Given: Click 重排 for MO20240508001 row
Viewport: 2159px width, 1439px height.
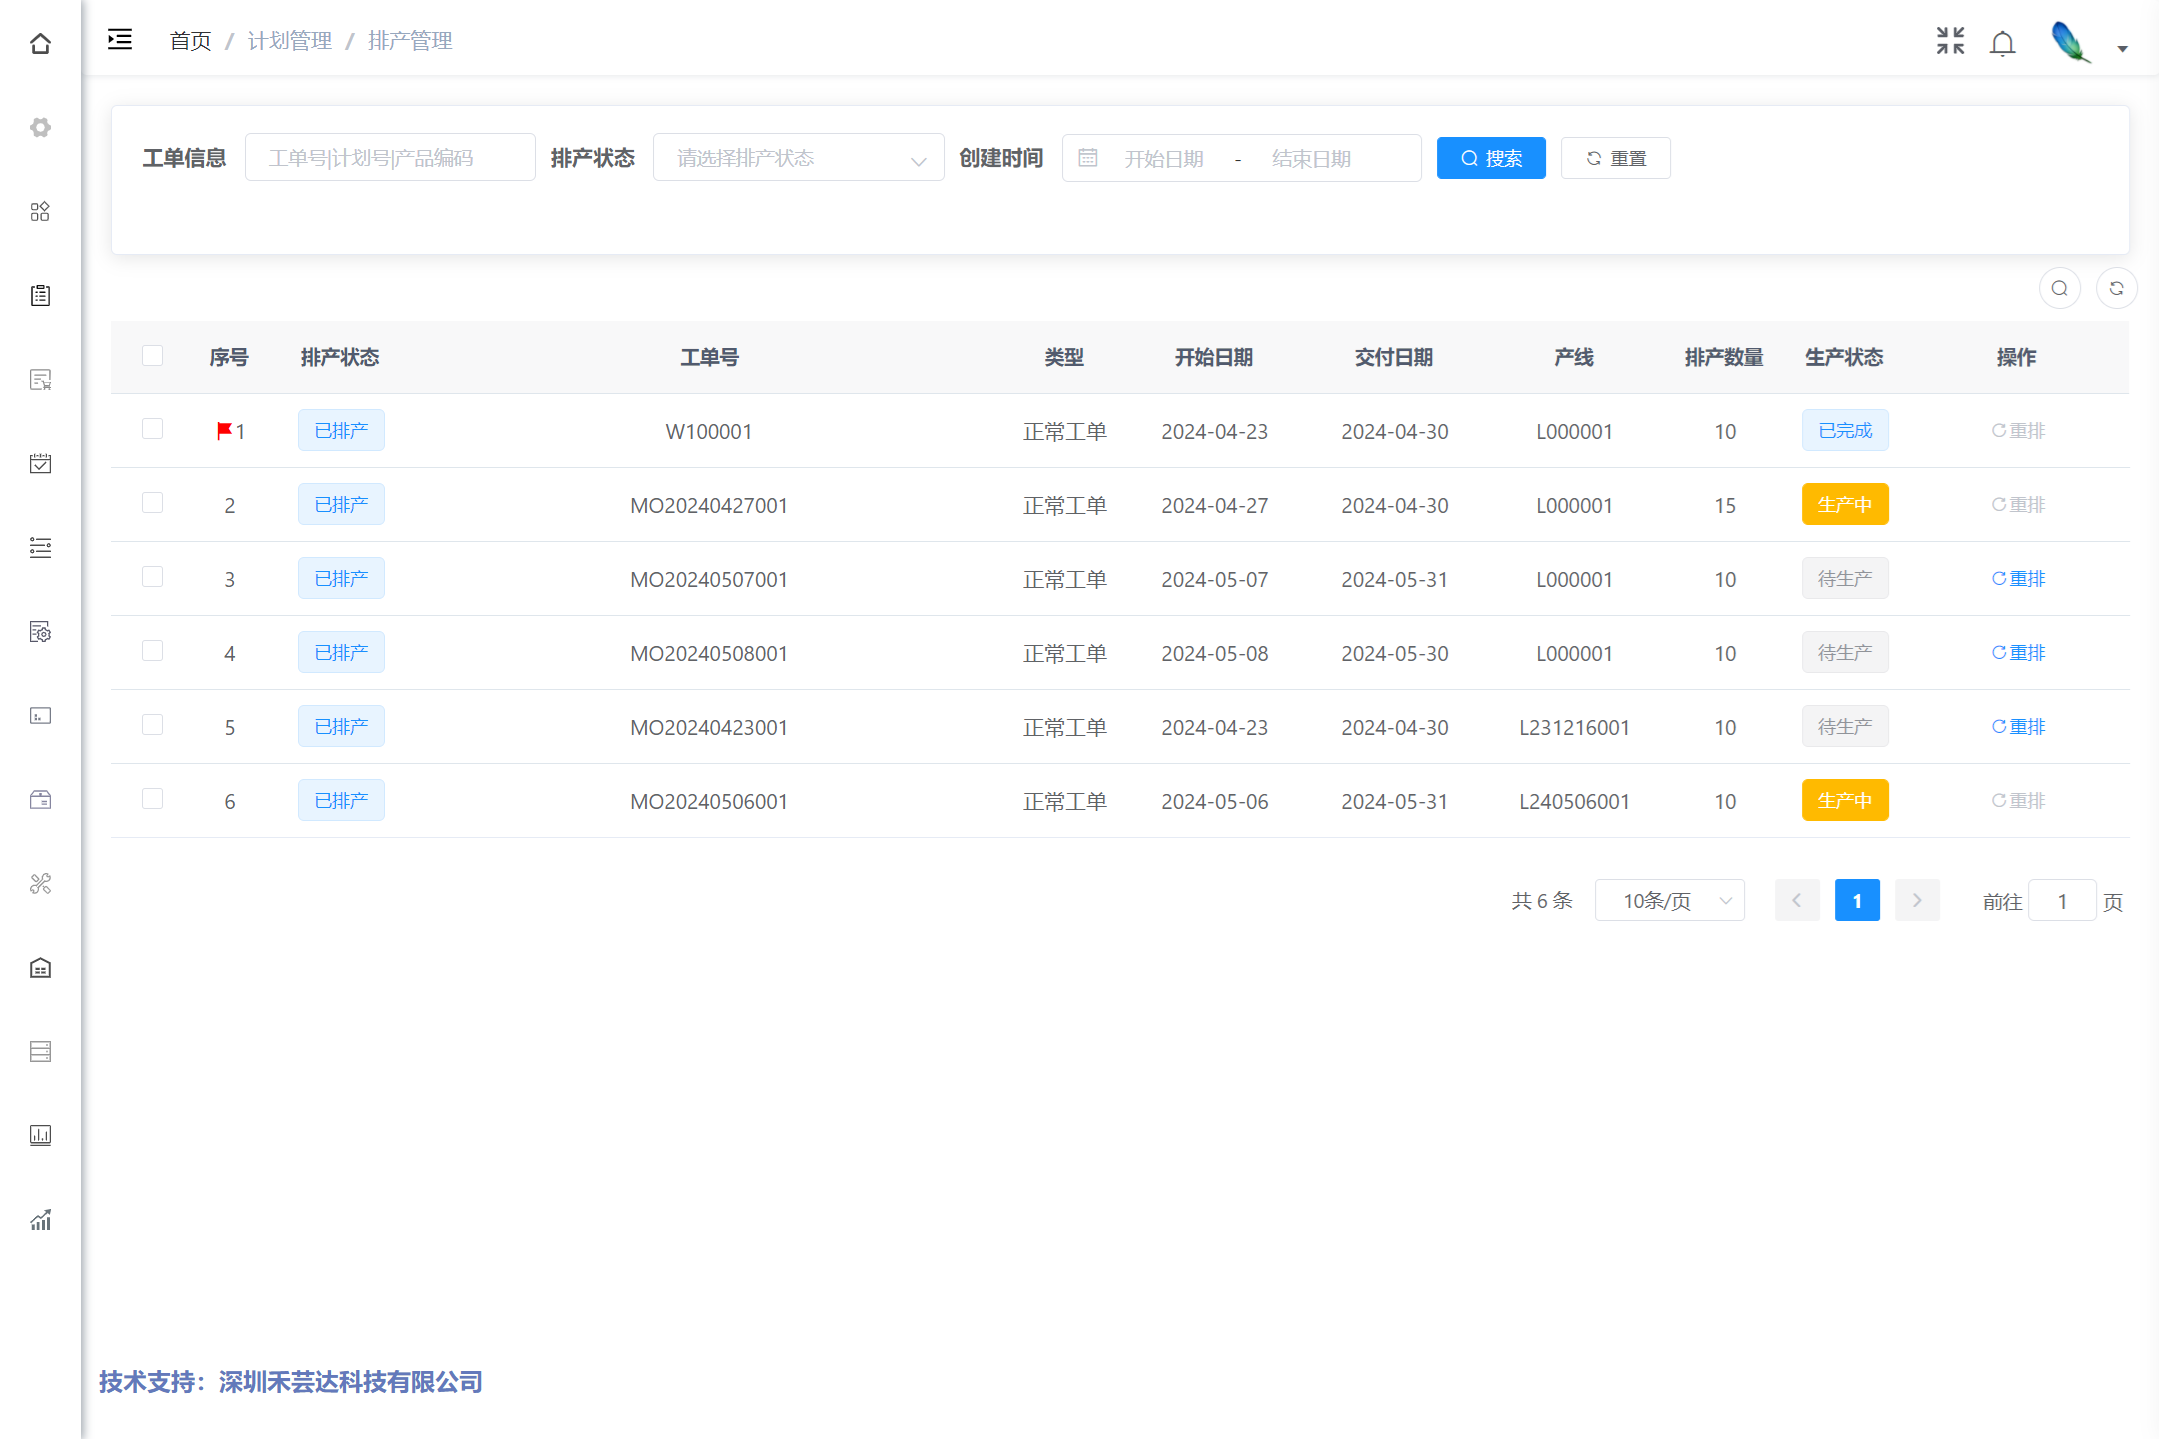Looking at the screenshot, I should tap(2018, 653).
